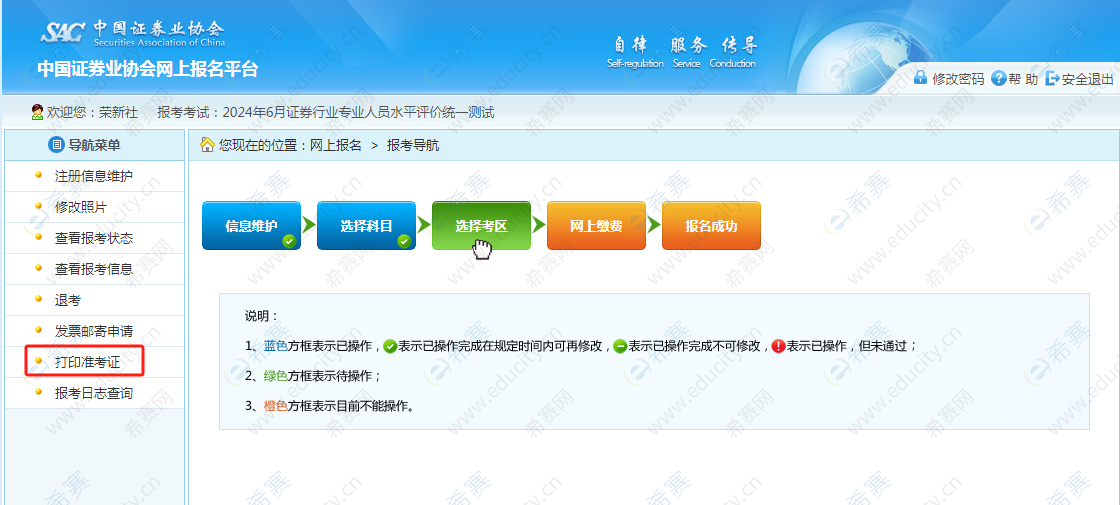Click 报考导航 in the breadcrumb

(413, 146)
